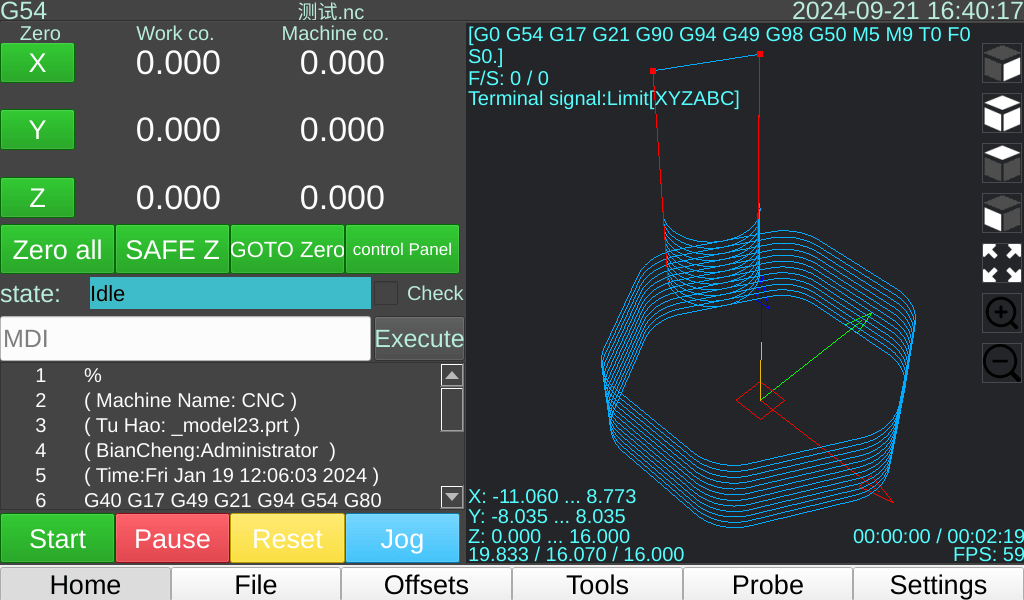Select the right-side view cube icon
Image resolution: width=1024 pixels, height=600 pixels.
[x=1001, y=63]
